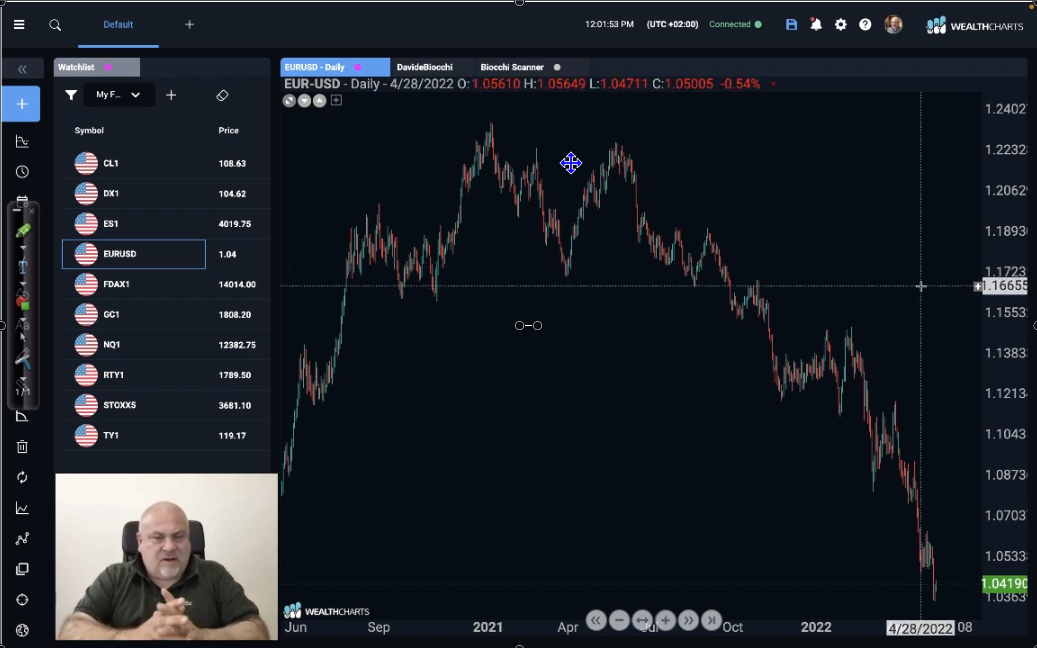
Task: Click the chart header plus square icon
Action: (x=336, y=101)
